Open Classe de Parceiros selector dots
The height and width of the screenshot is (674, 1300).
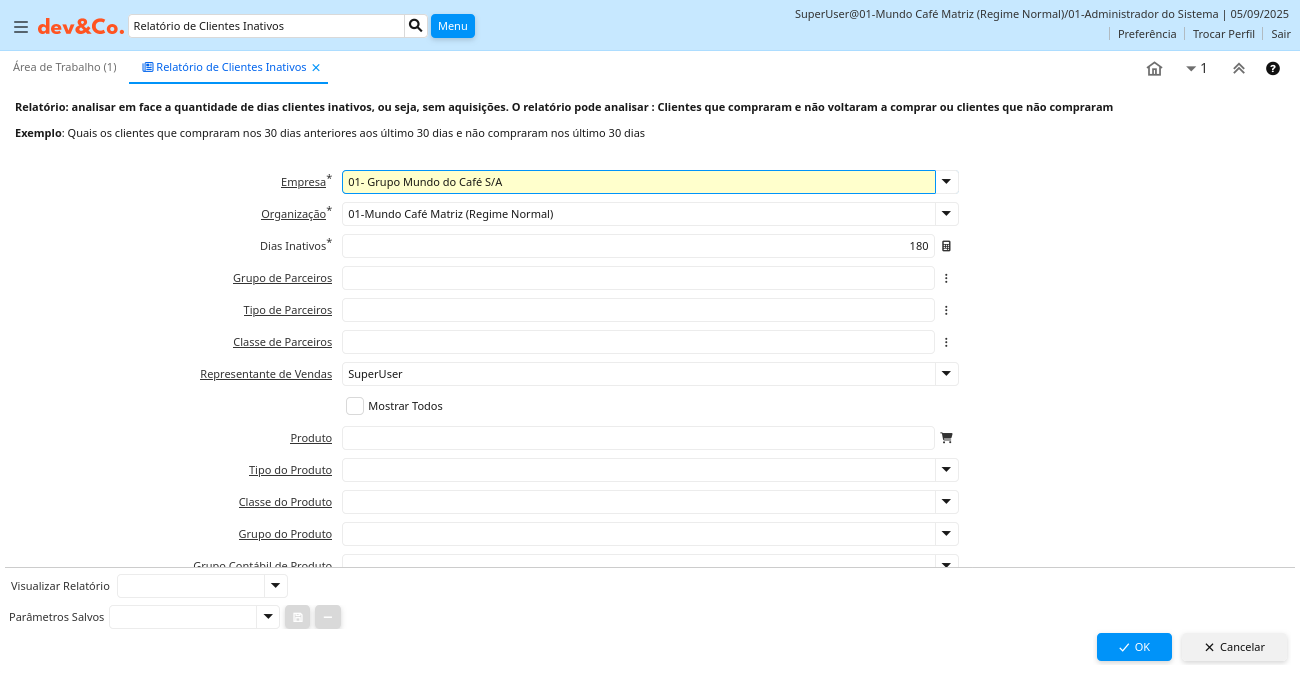[946, 342]
